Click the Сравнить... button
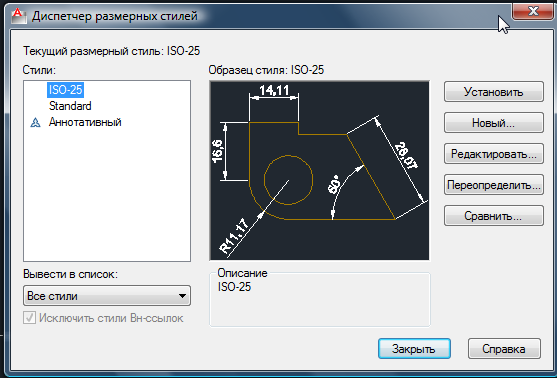The image size is (557, 378). (494, 216)
